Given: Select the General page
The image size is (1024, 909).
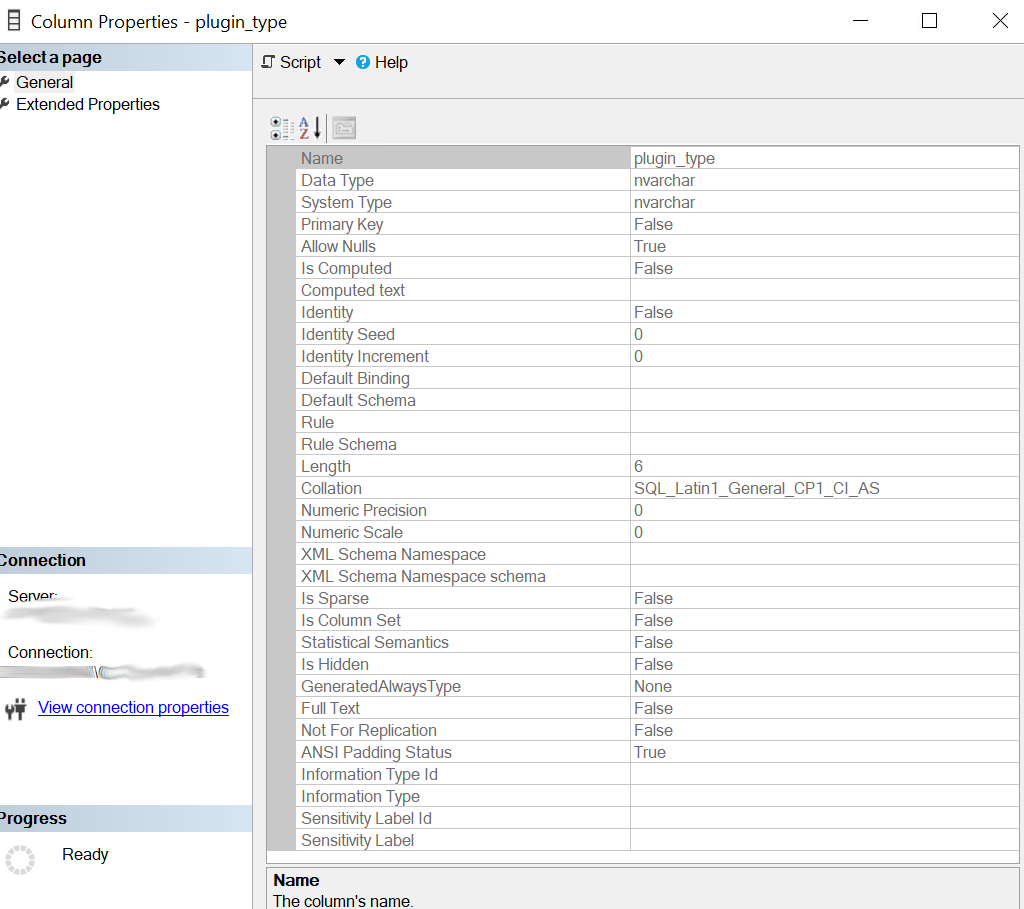Looking at the screenshot, I should coord(44,82).
